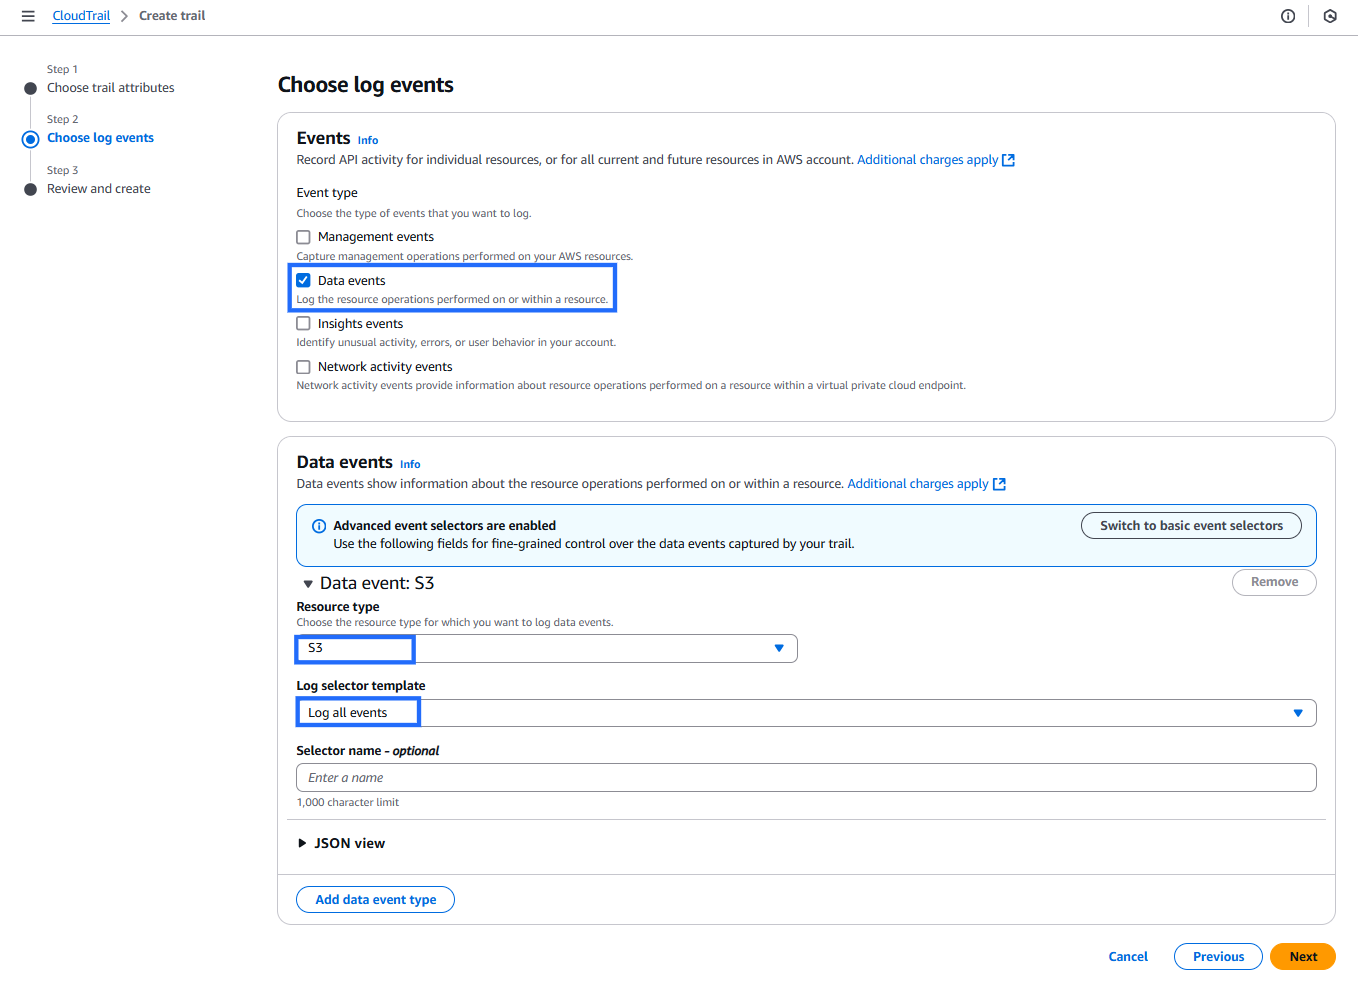Image resolution: width=1358 pixels, height=985 pixels.
Task: Enable the Insights events checkbox
Action: click(303, 324)
